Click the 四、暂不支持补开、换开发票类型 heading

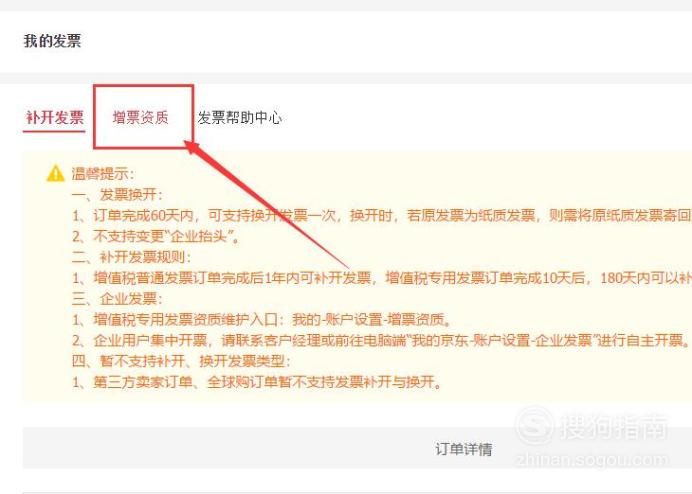(181, 361)
